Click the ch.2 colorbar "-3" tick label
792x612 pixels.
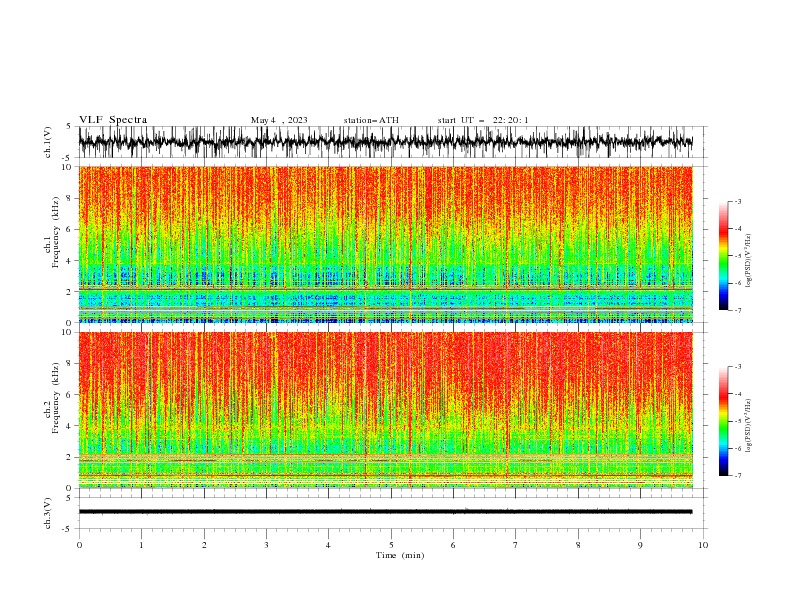(738, 367)
